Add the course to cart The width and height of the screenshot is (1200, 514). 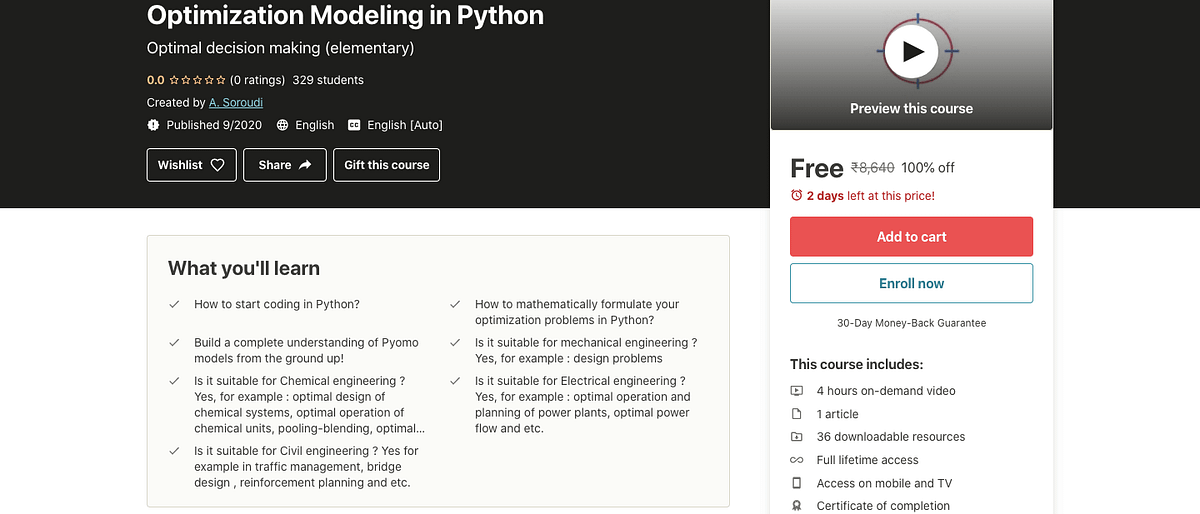(911, 237)
